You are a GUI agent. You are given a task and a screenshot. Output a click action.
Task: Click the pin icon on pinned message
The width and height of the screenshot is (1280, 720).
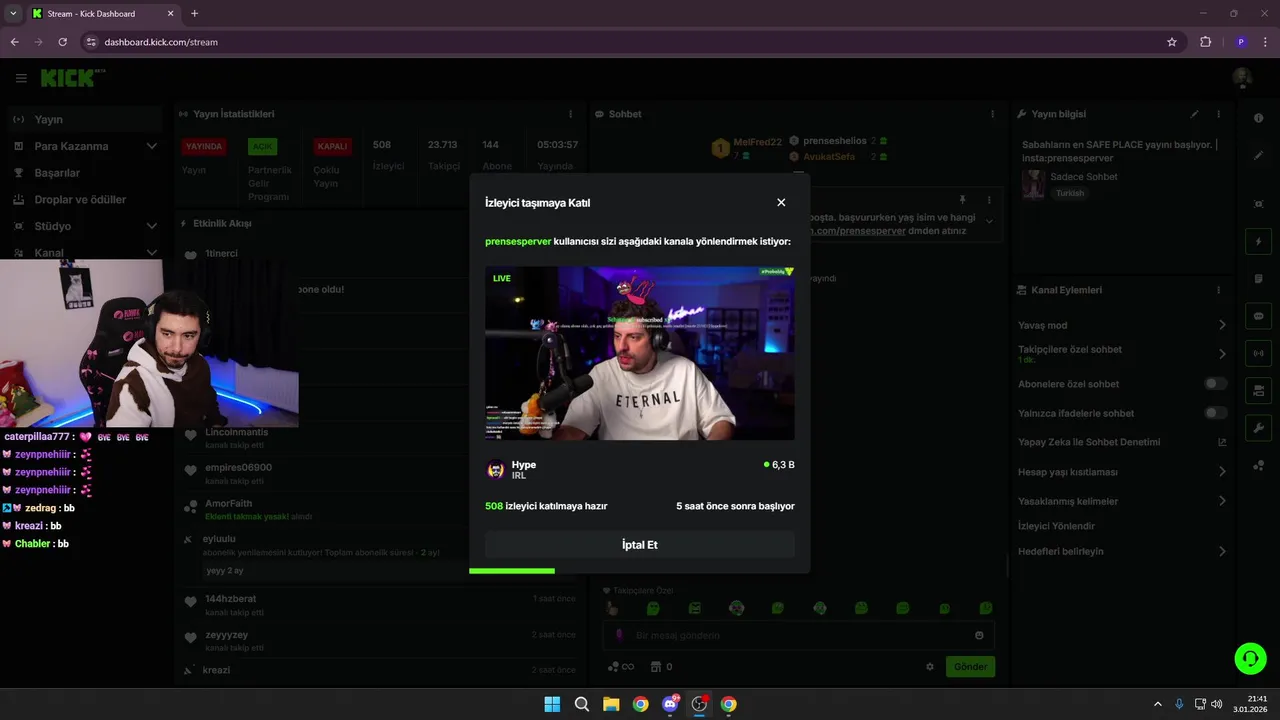point(962,200)
